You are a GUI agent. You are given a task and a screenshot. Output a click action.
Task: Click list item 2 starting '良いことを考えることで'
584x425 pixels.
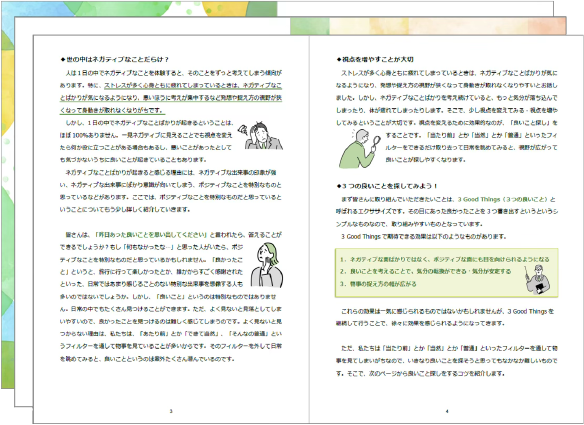pos(425,271)
